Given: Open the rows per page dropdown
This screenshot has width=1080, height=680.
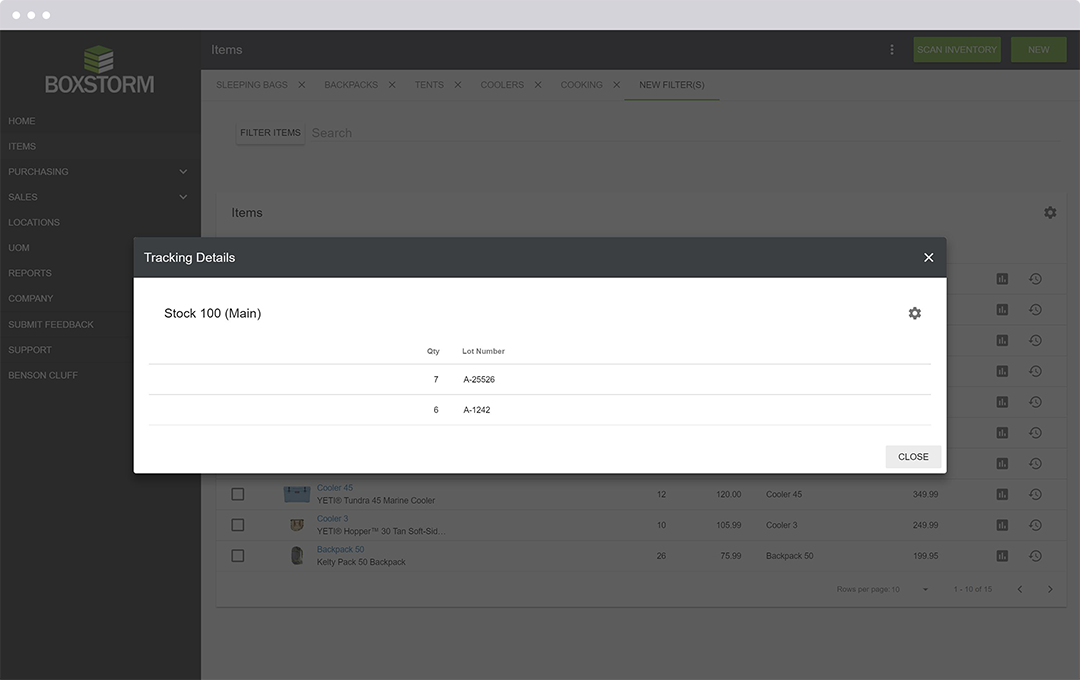Looking at the screenshot, I should click(x=925, y=589).
